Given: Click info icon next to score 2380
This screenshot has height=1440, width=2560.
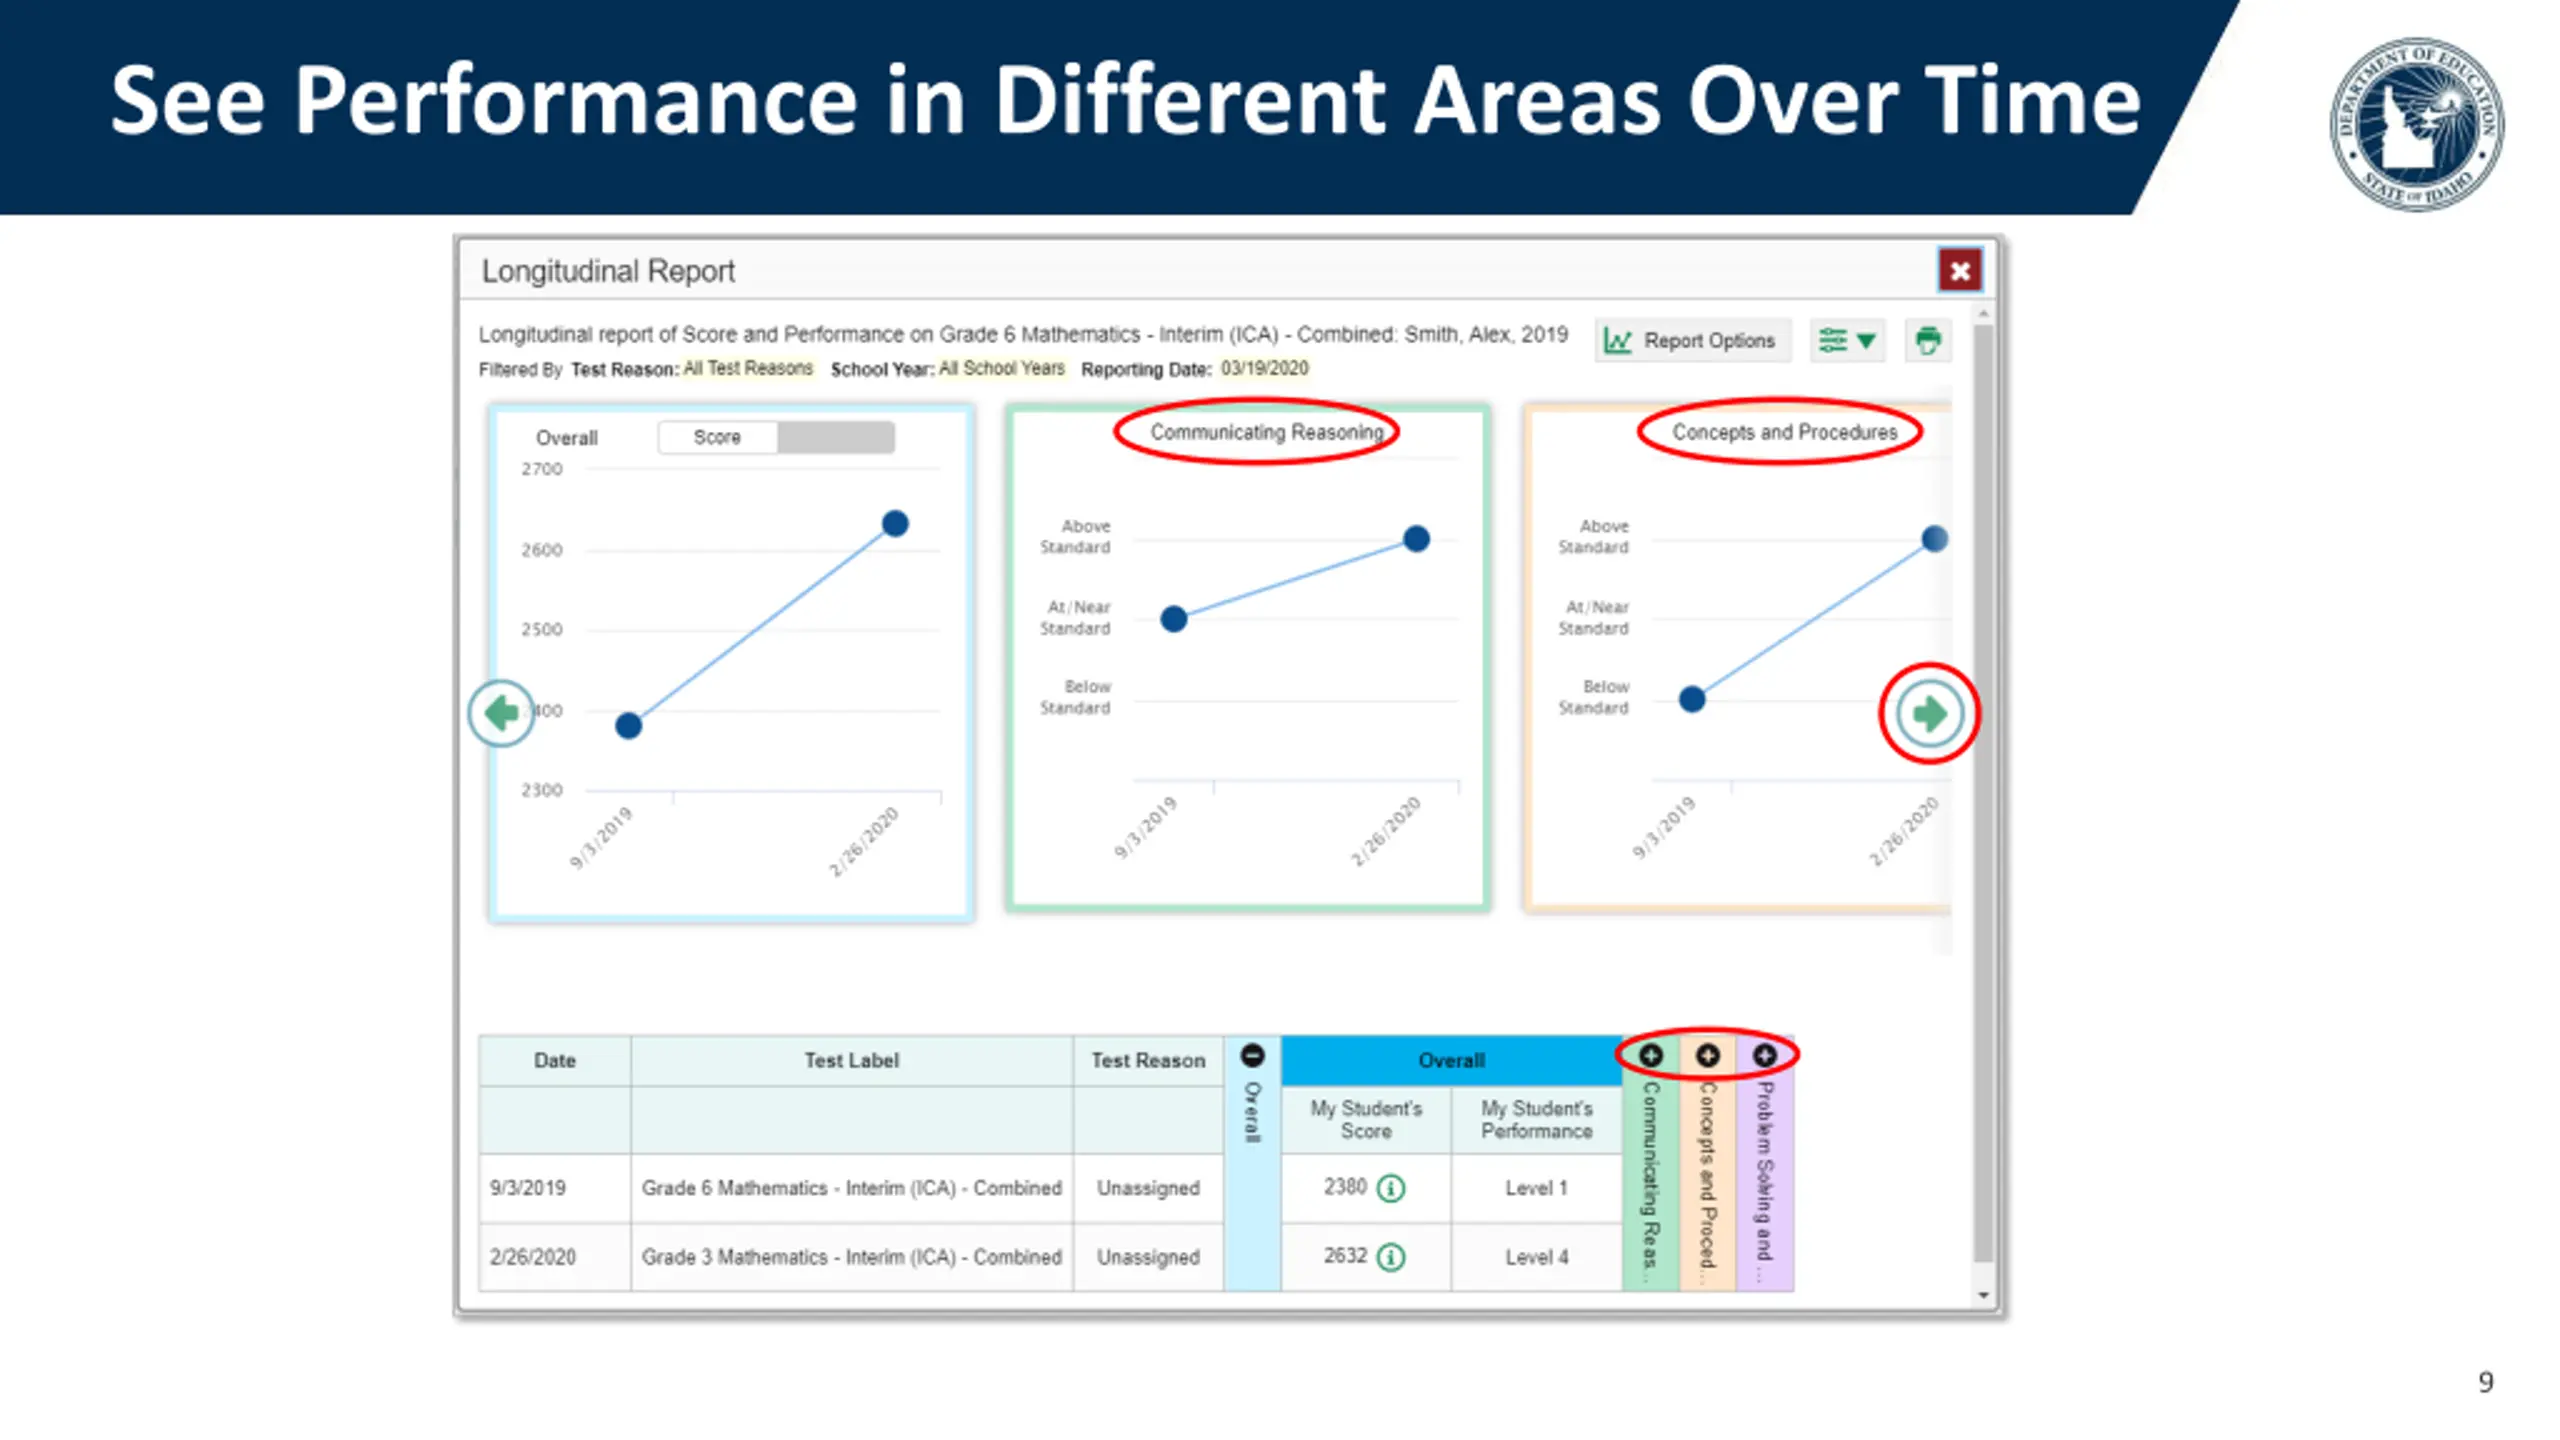Looking at the screenshot, I should pyautogui.click(x=1391, y=1188).
